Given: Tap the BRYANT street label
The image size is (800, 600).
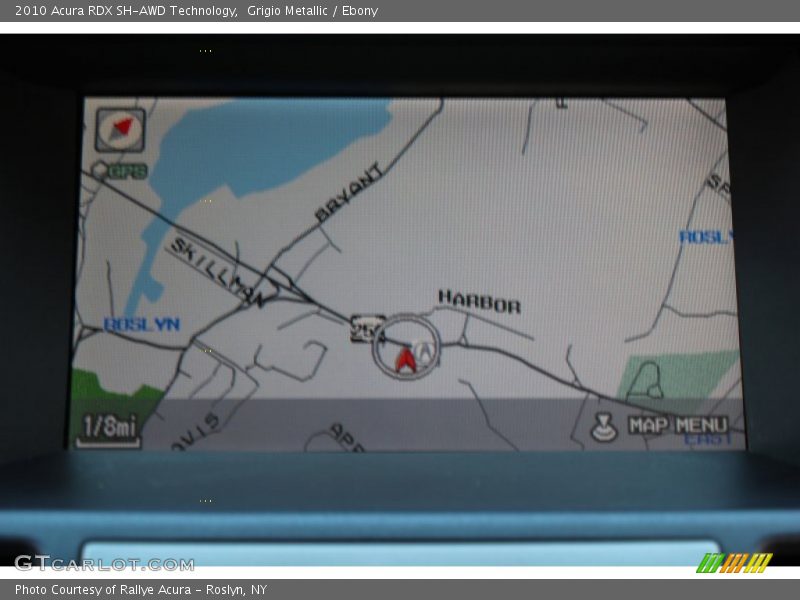Looking at the screenshot, I should click(x=349, y=193).
